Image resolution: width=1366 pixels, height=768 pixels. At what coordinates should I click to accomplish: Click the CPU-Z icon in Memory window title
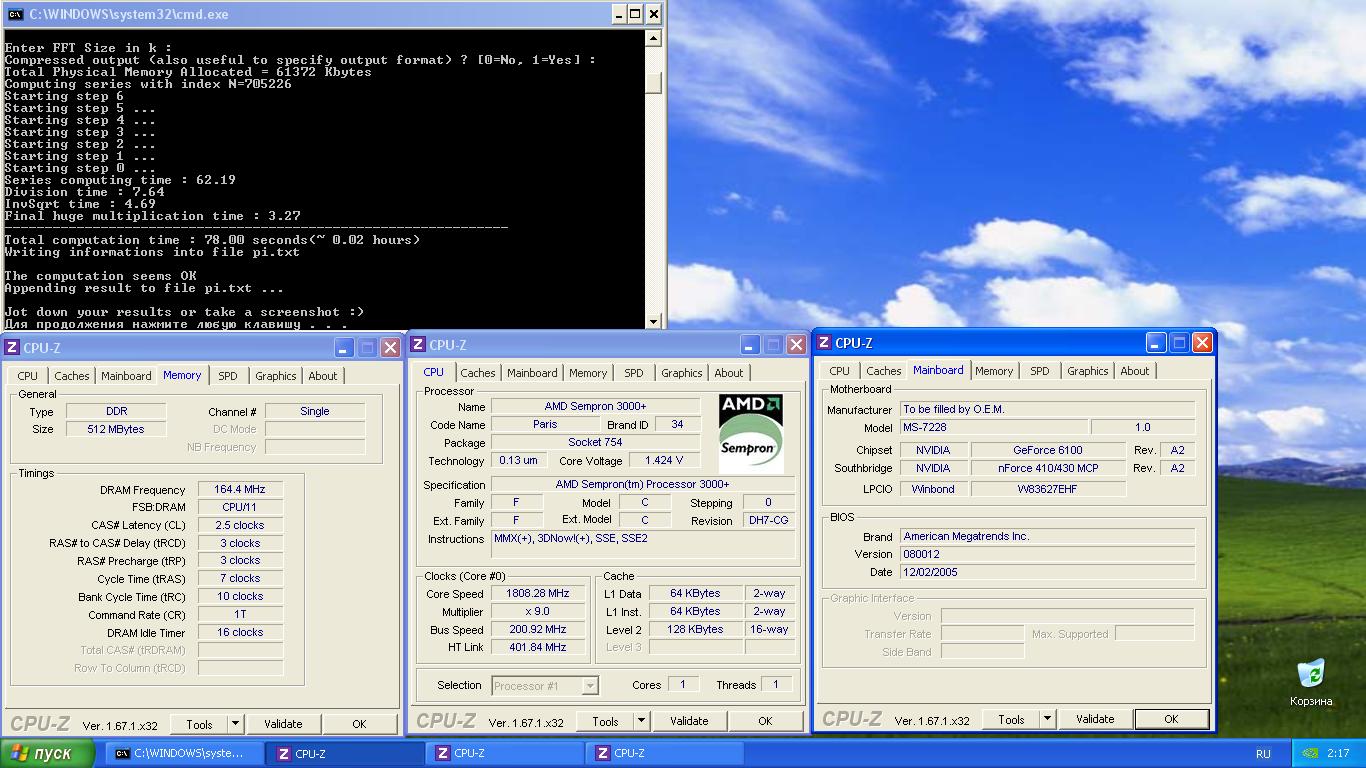point(12,348)
